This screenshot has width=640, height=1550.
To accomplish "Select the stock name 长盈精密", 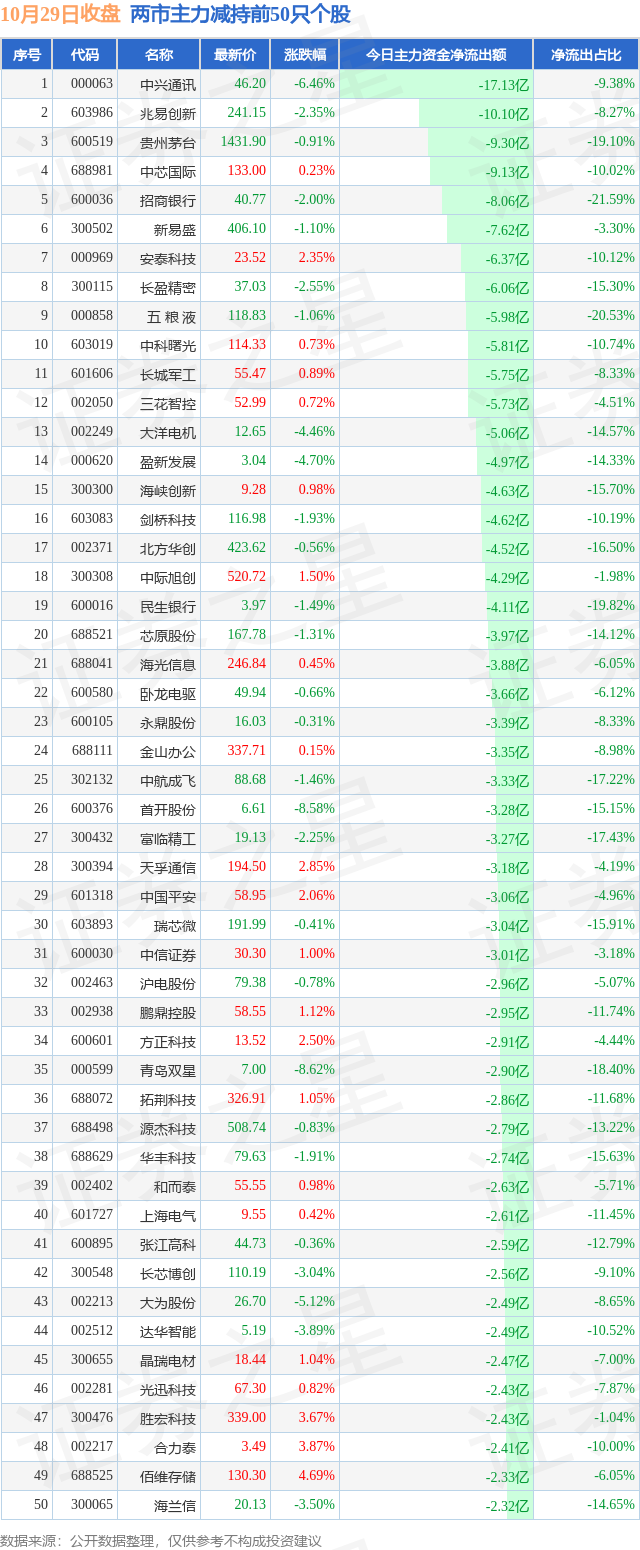I will pos(168,287).
